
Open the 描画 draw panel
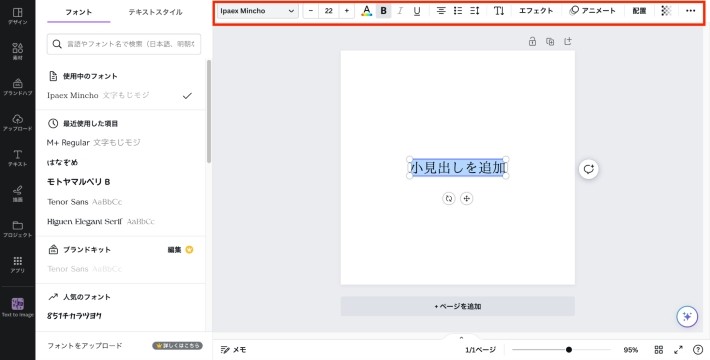[x=17, y=193]
